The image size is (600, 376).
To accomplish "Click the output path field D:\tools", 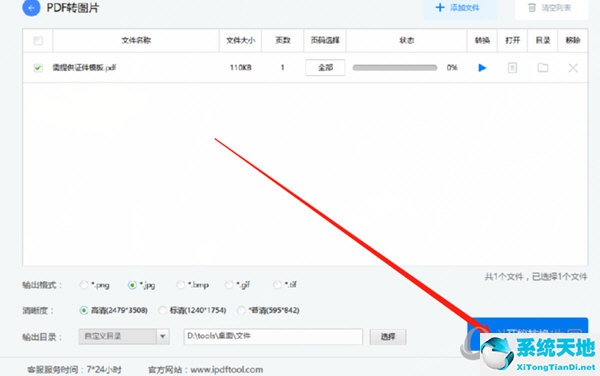I will (273, 336).
